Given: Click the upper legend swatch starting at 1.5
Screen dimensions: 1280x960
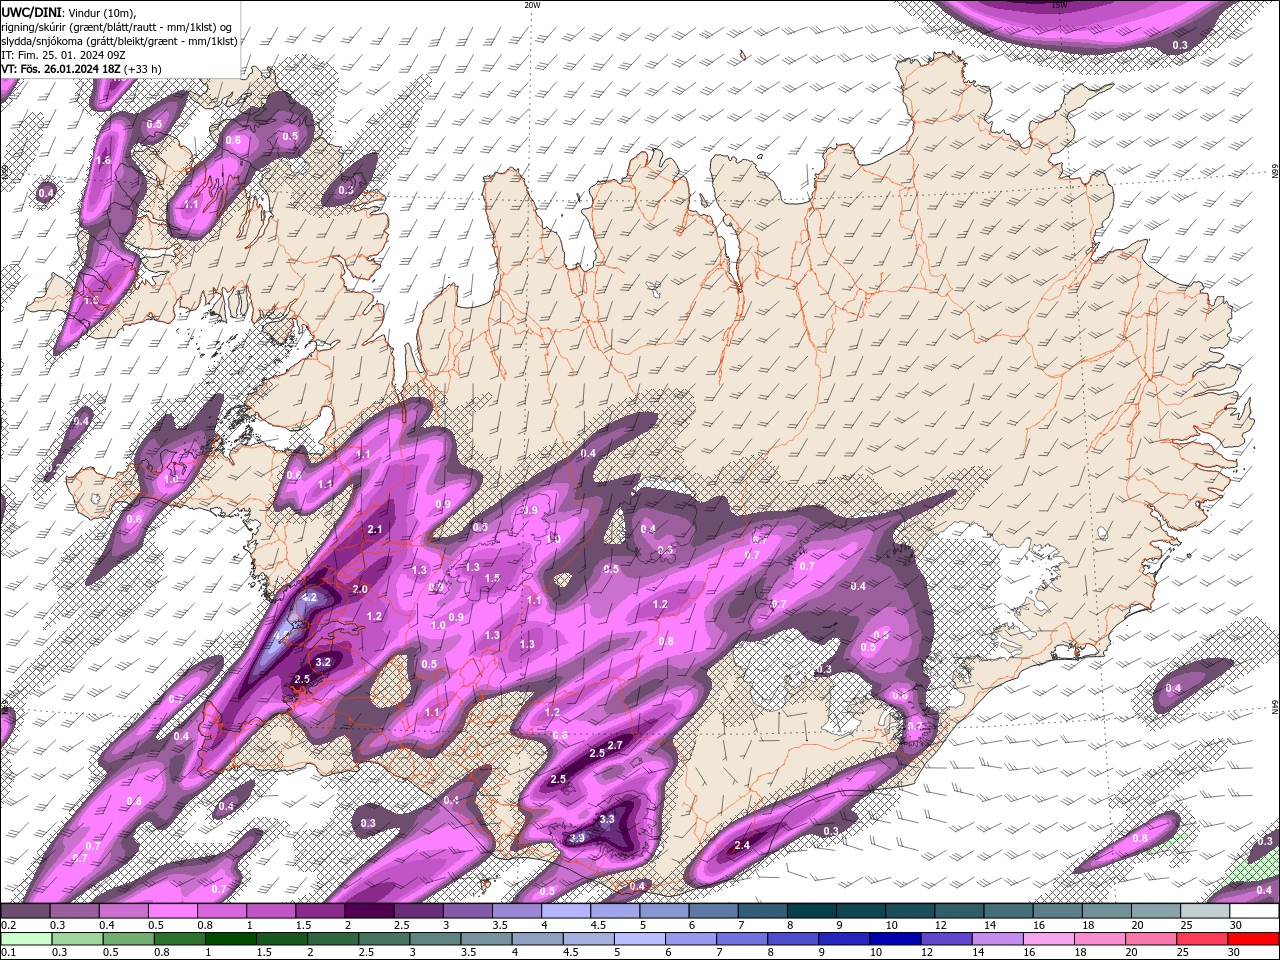Looking at the screenshot, I should click(x=320, y=911).
